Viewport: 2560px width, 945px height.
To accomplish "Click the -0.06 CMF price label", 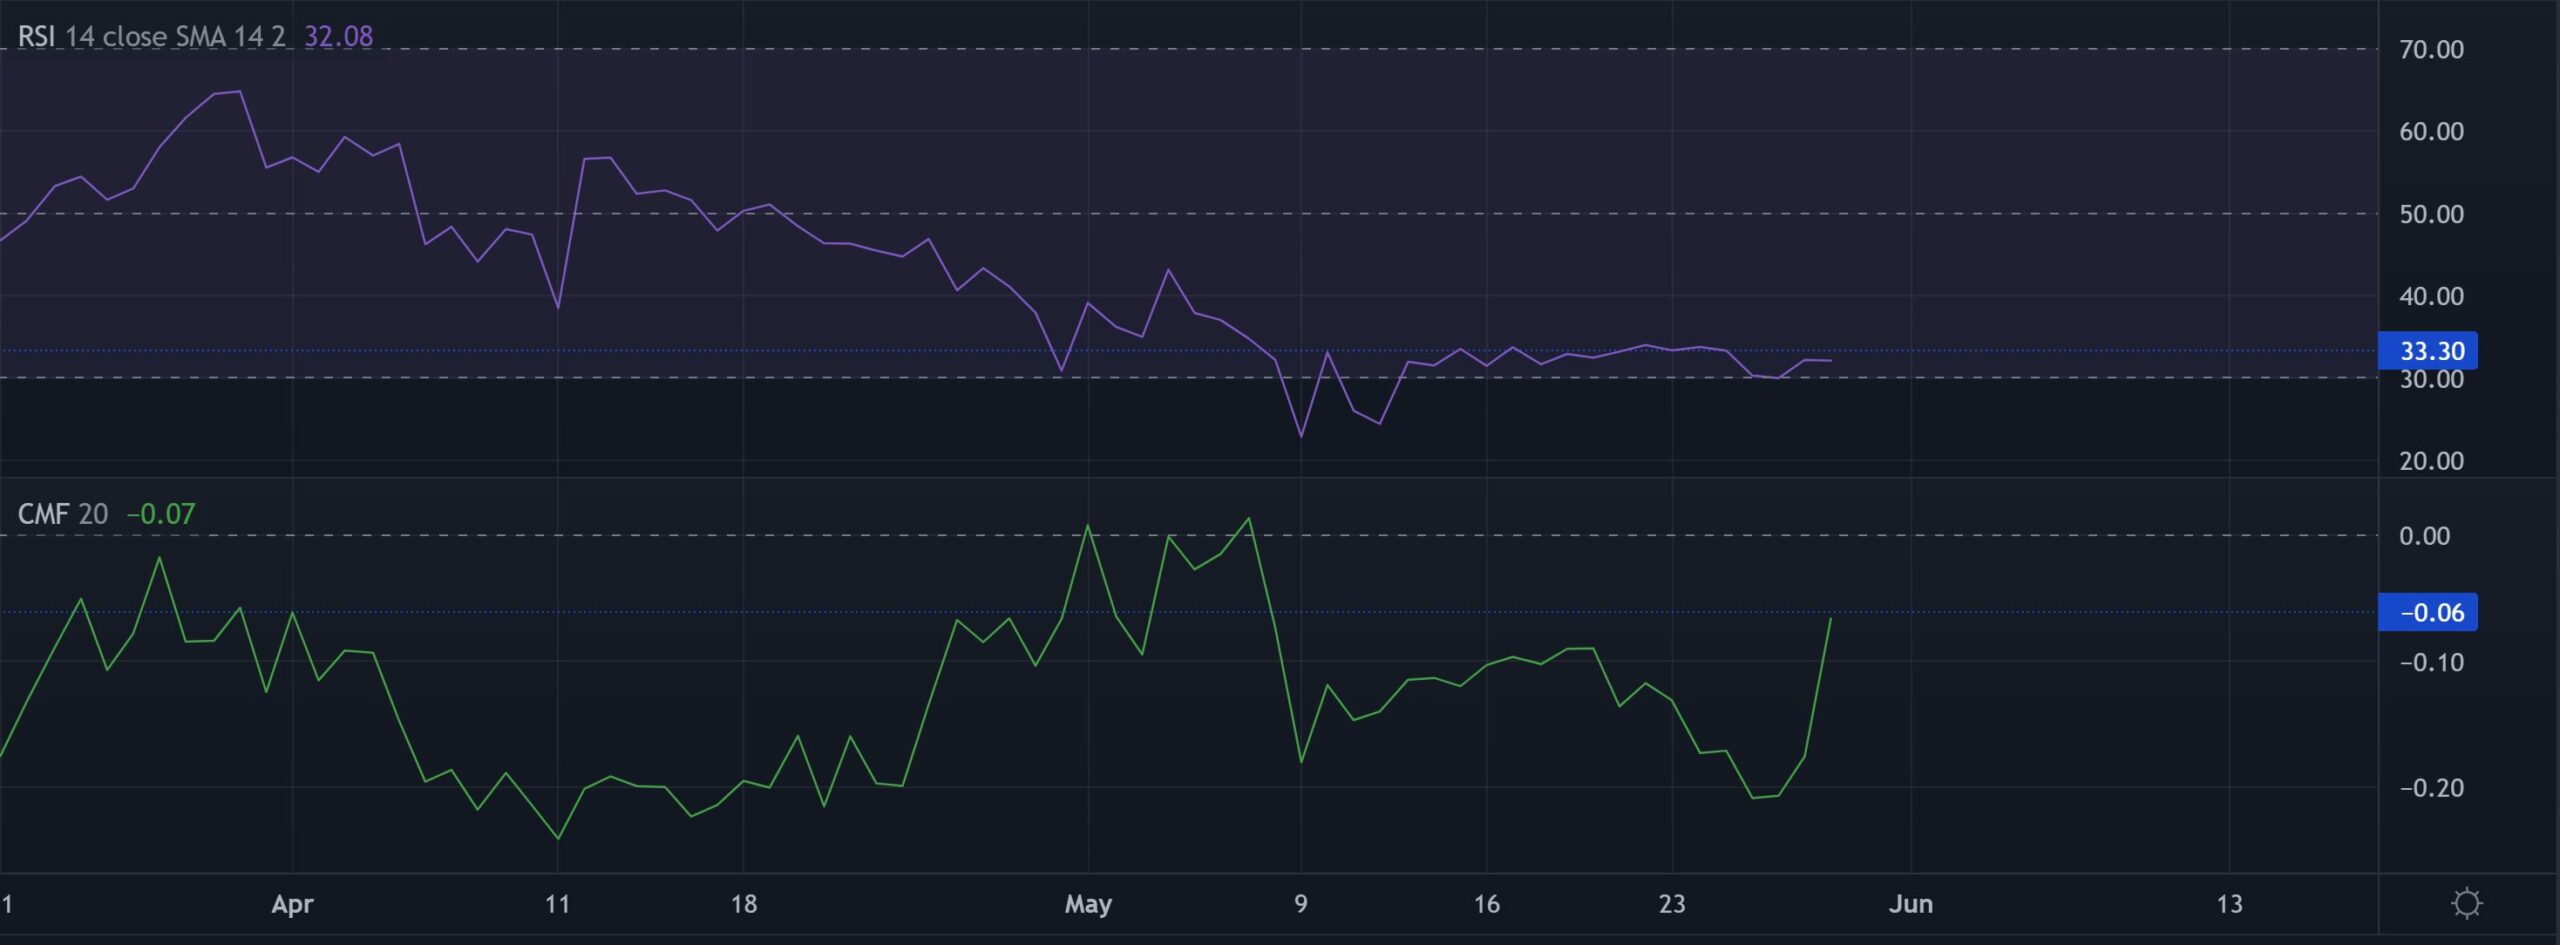I will point(2428,612).
